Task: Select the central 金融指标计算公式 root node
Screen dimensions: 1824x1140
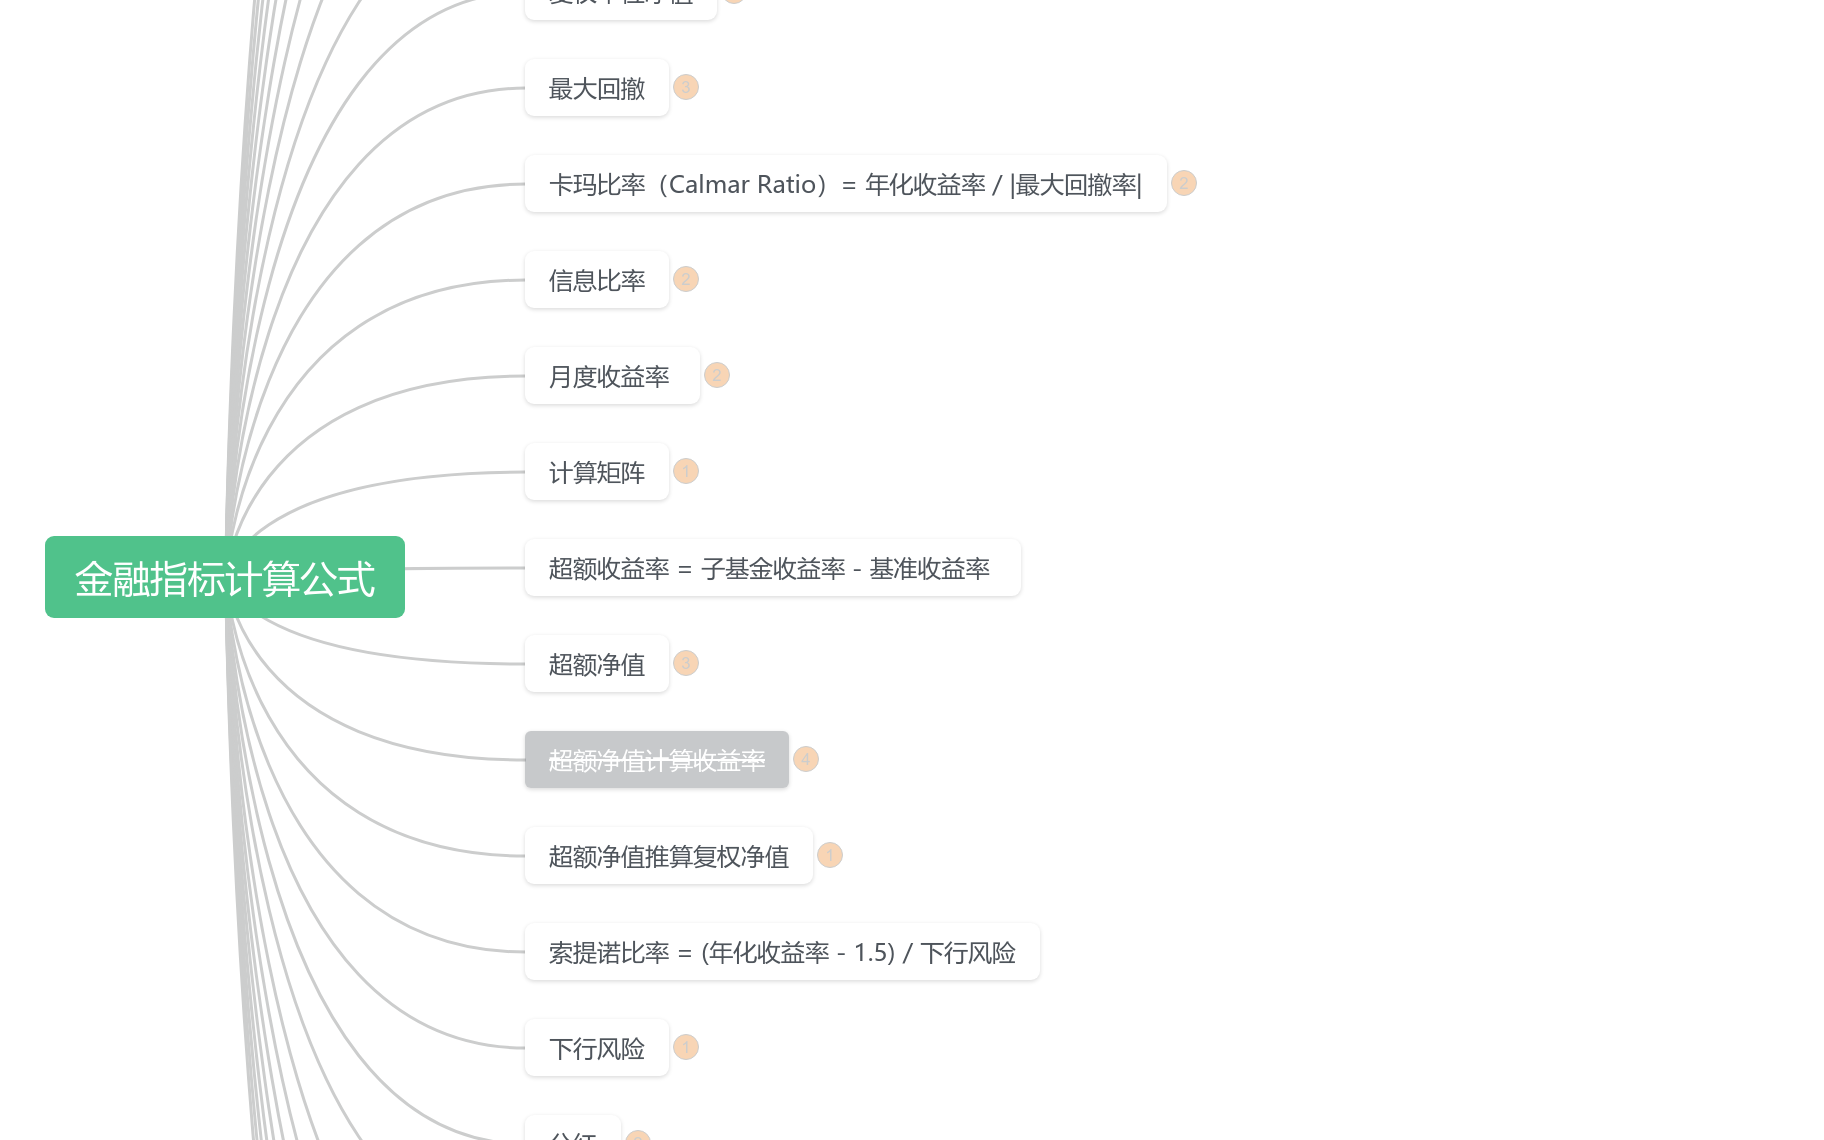Action: [225, 577]
